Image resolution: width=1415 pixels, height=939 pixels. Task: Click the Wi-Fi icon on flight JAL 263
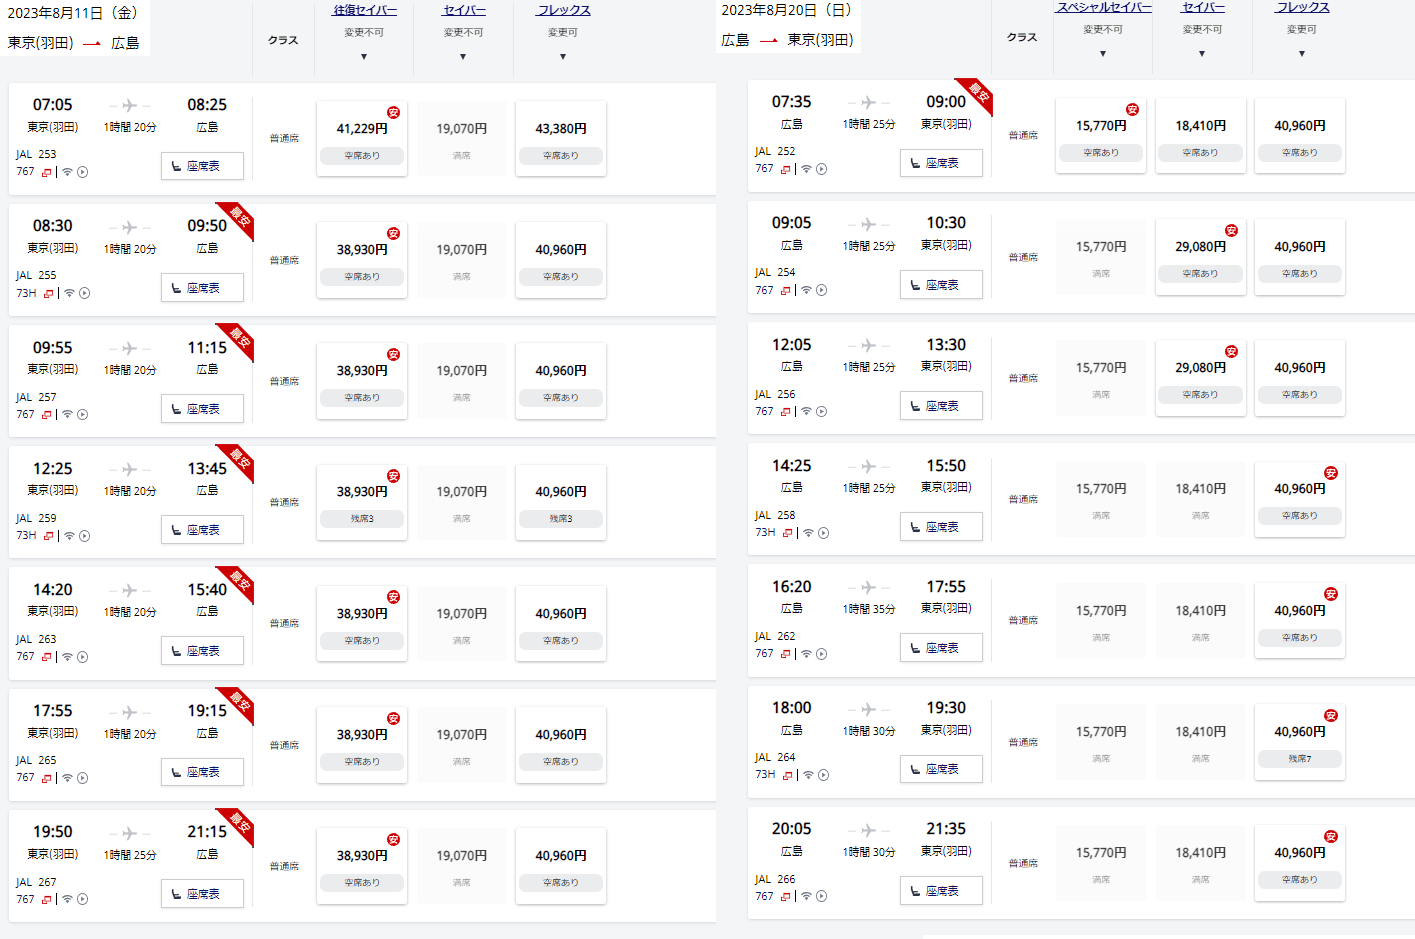[x=67, y=657]
